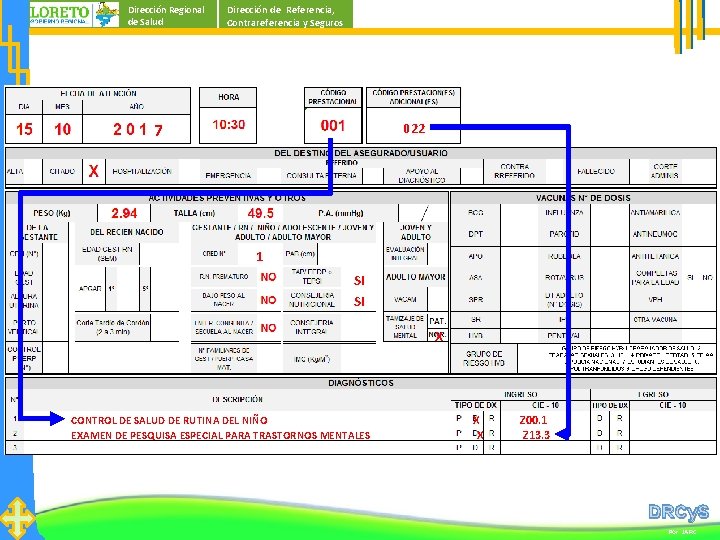The width and height of the screenshot is (720, 540).
Task: Select CONTROL DE SALUD DE RUTINA DEL NIÑO diagnosis
Action: 169,420
